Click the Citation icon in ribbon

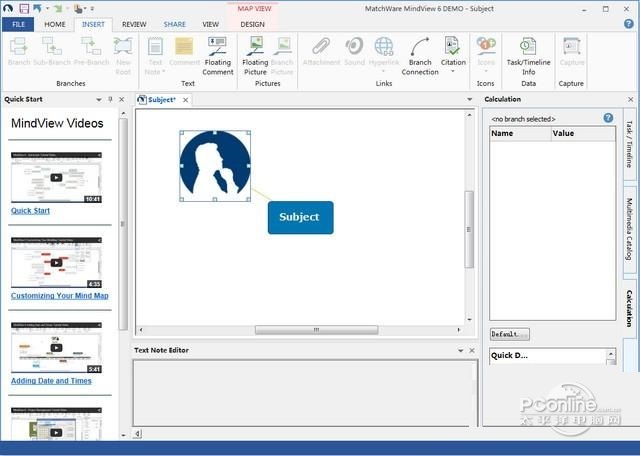(x=453, y=47)
